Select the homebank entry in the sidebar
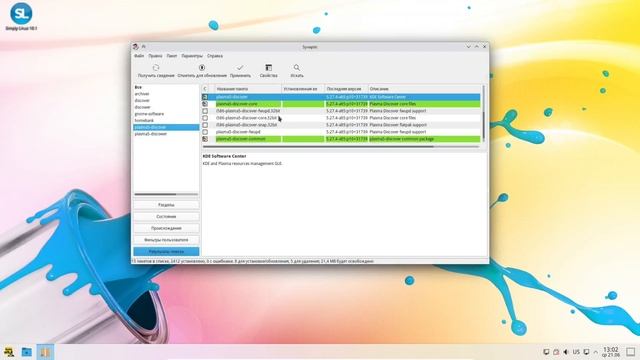640x360 pixels. (144, 120)
